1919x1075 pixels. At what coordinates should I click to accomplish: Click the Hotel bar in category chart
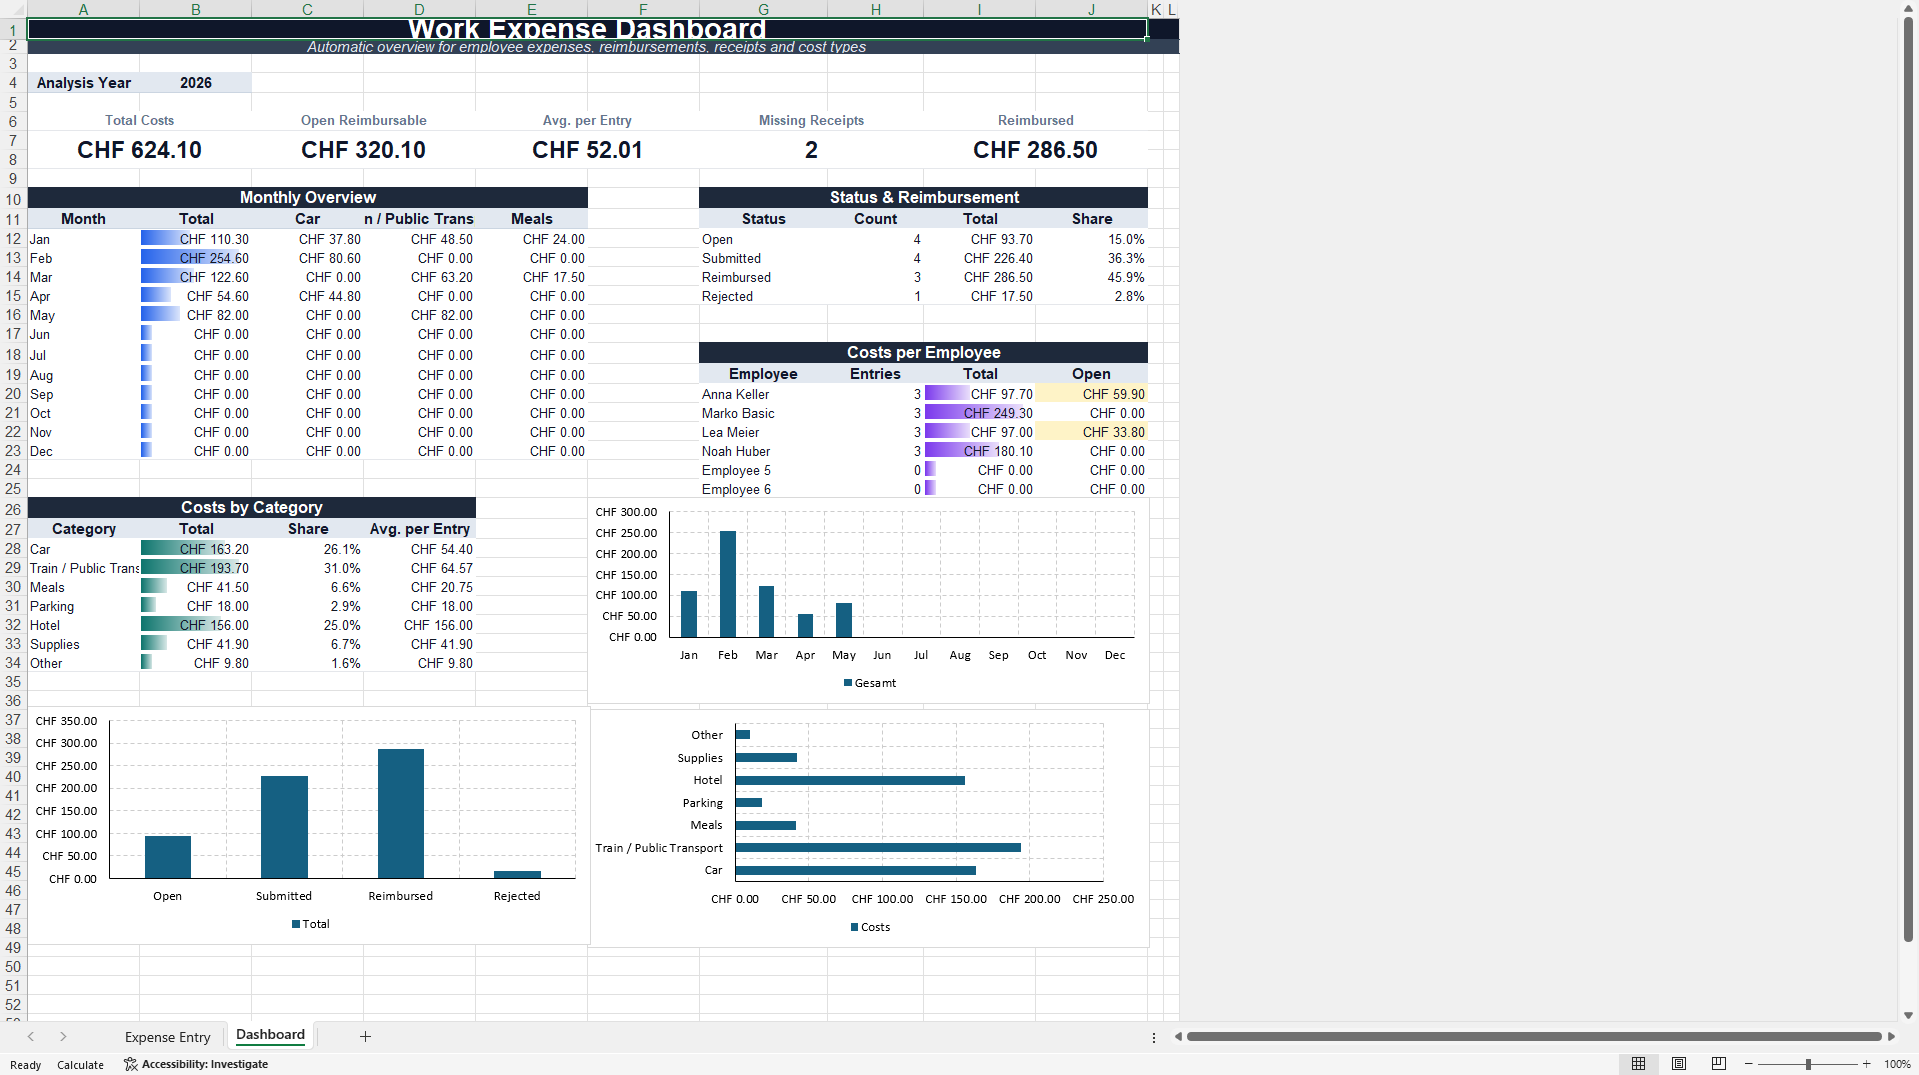850,780
